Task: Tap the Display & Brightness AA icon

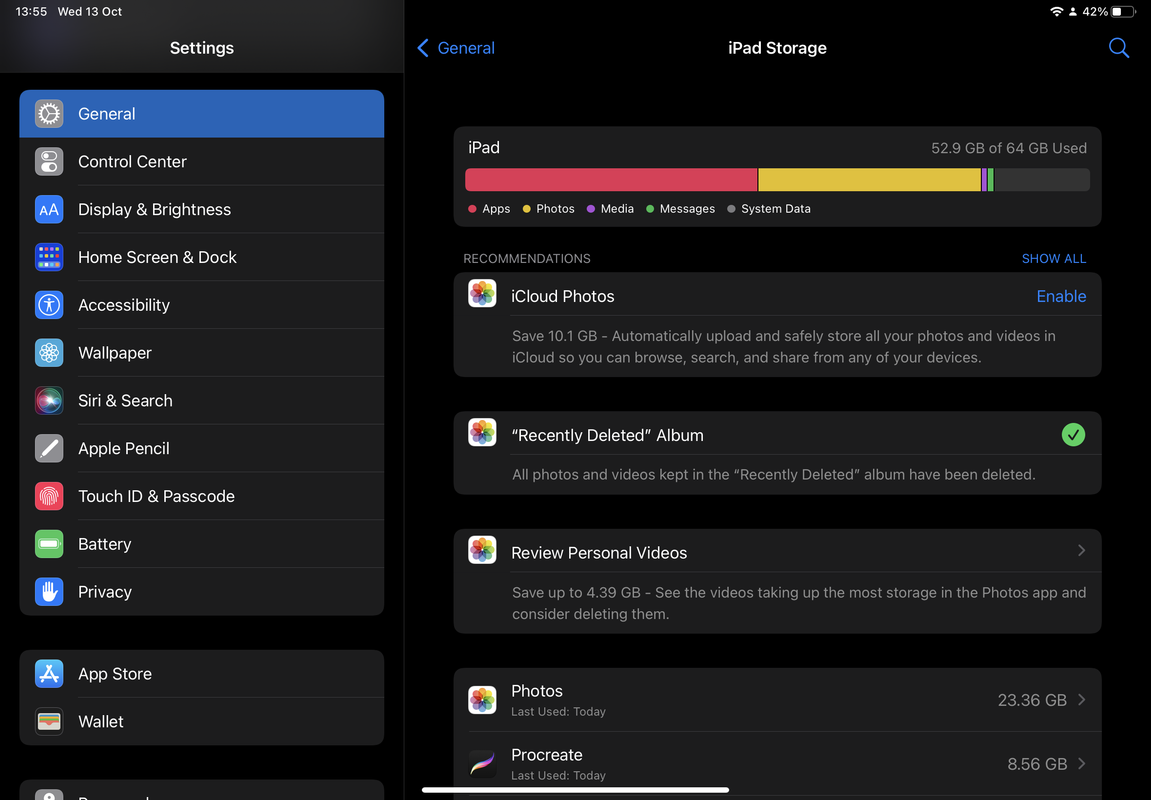Action: pos(49,209)
